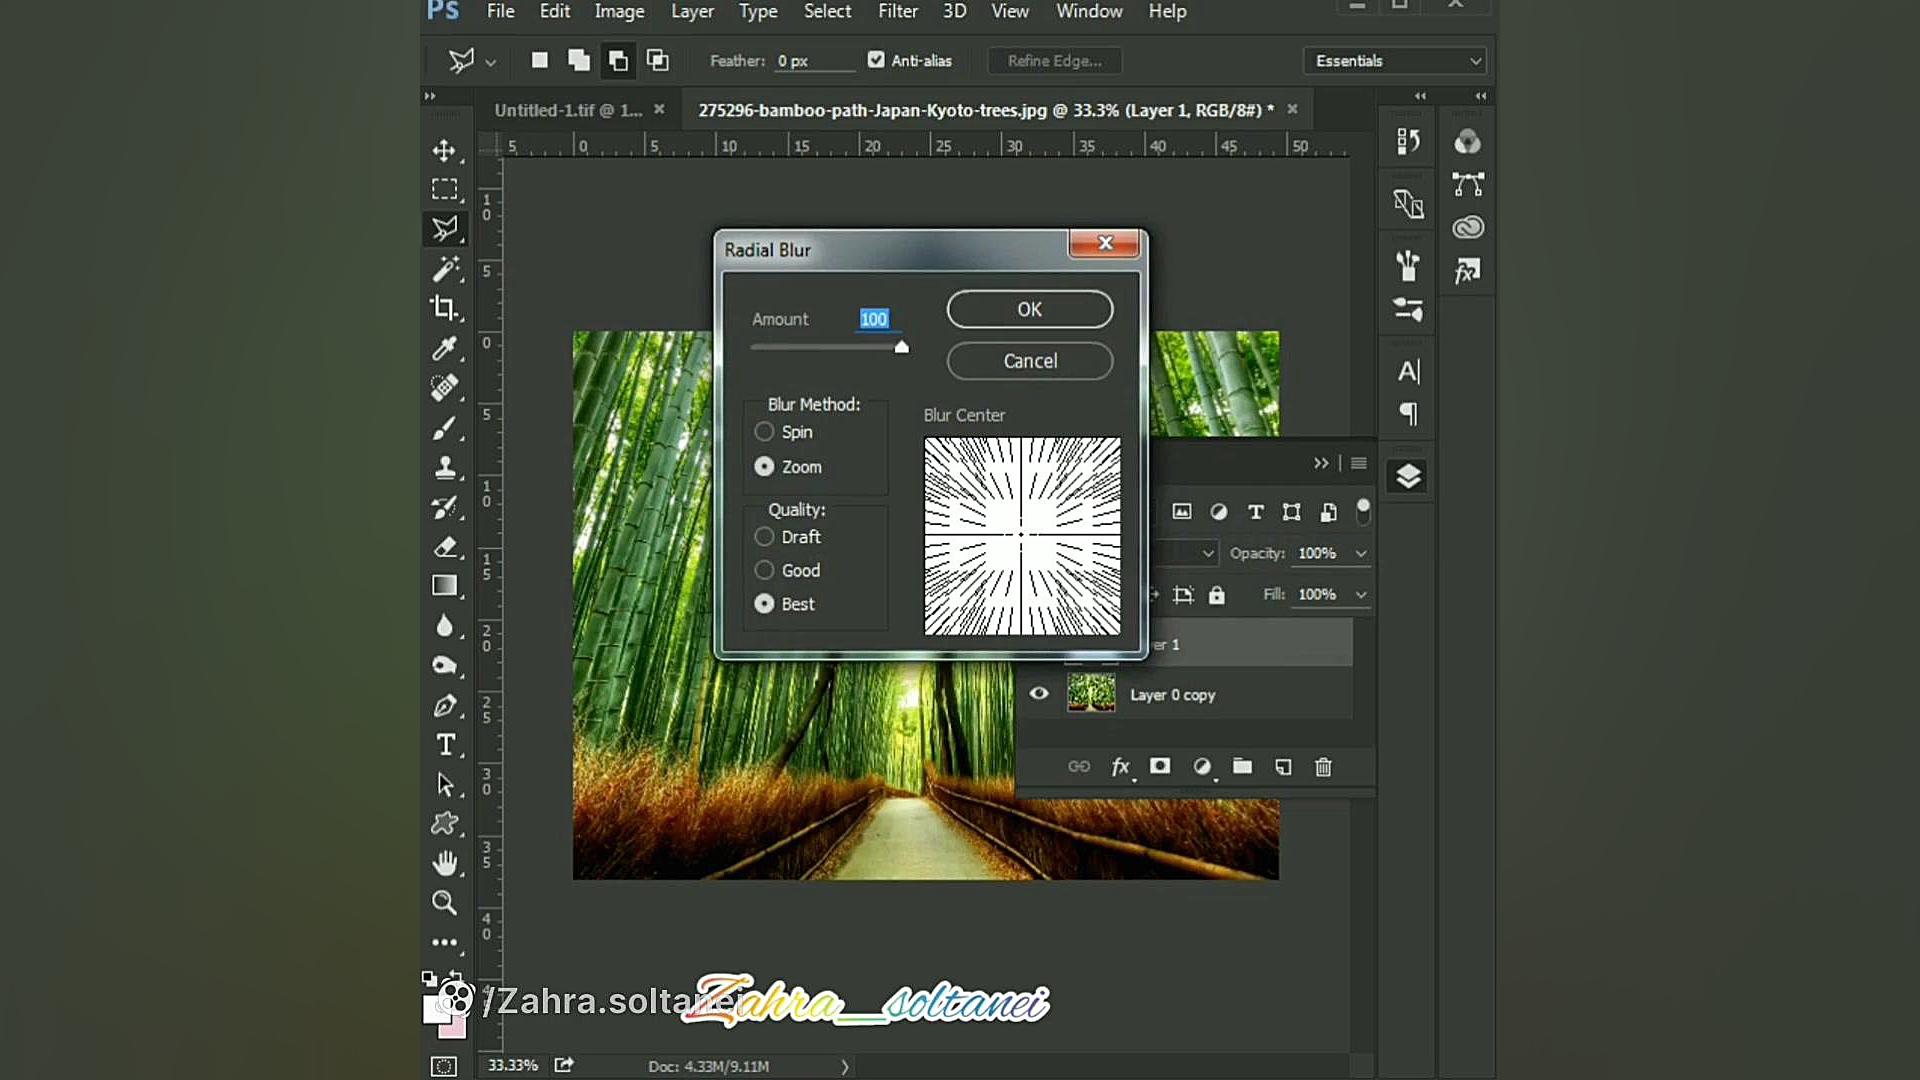Click create new layer icon

(x=1283, y=767)
